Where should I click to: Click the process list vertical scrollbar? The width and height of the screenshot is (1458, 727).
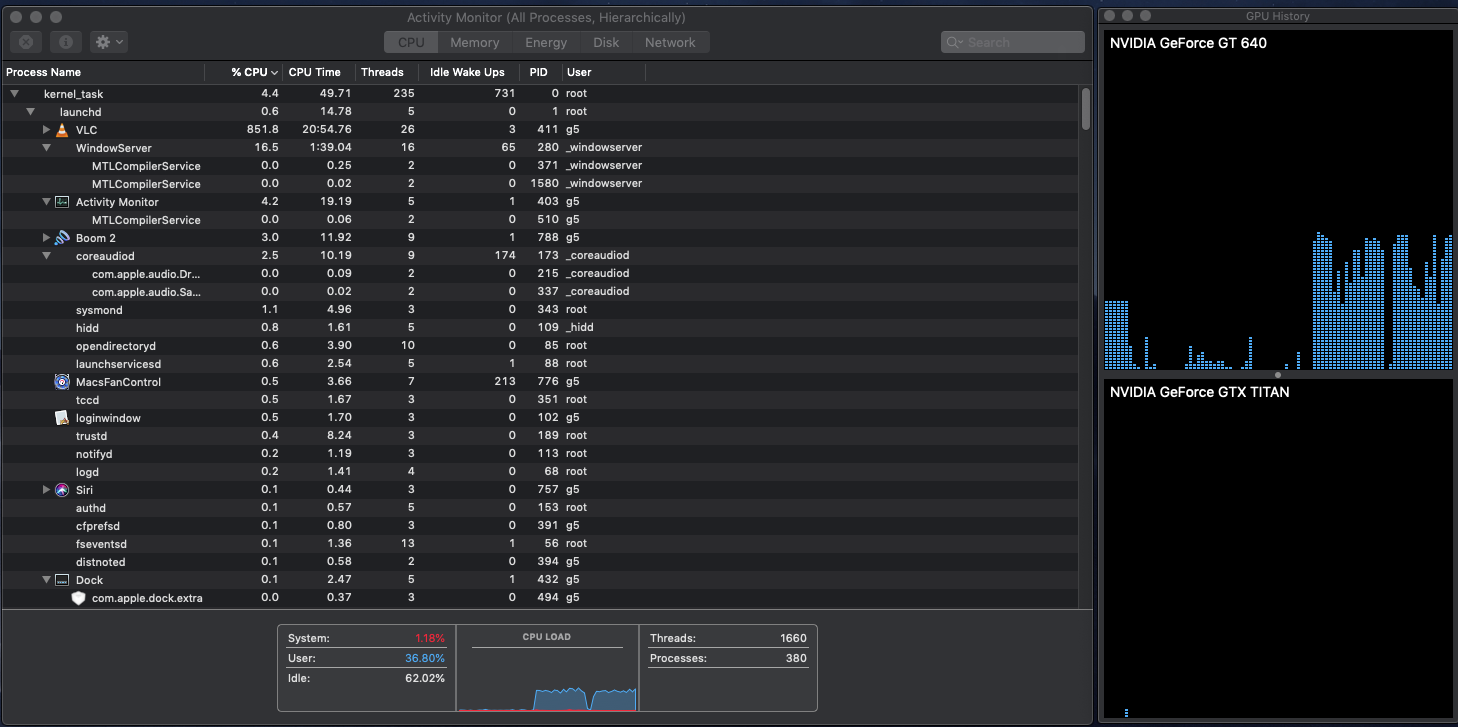pos(1086,108)
